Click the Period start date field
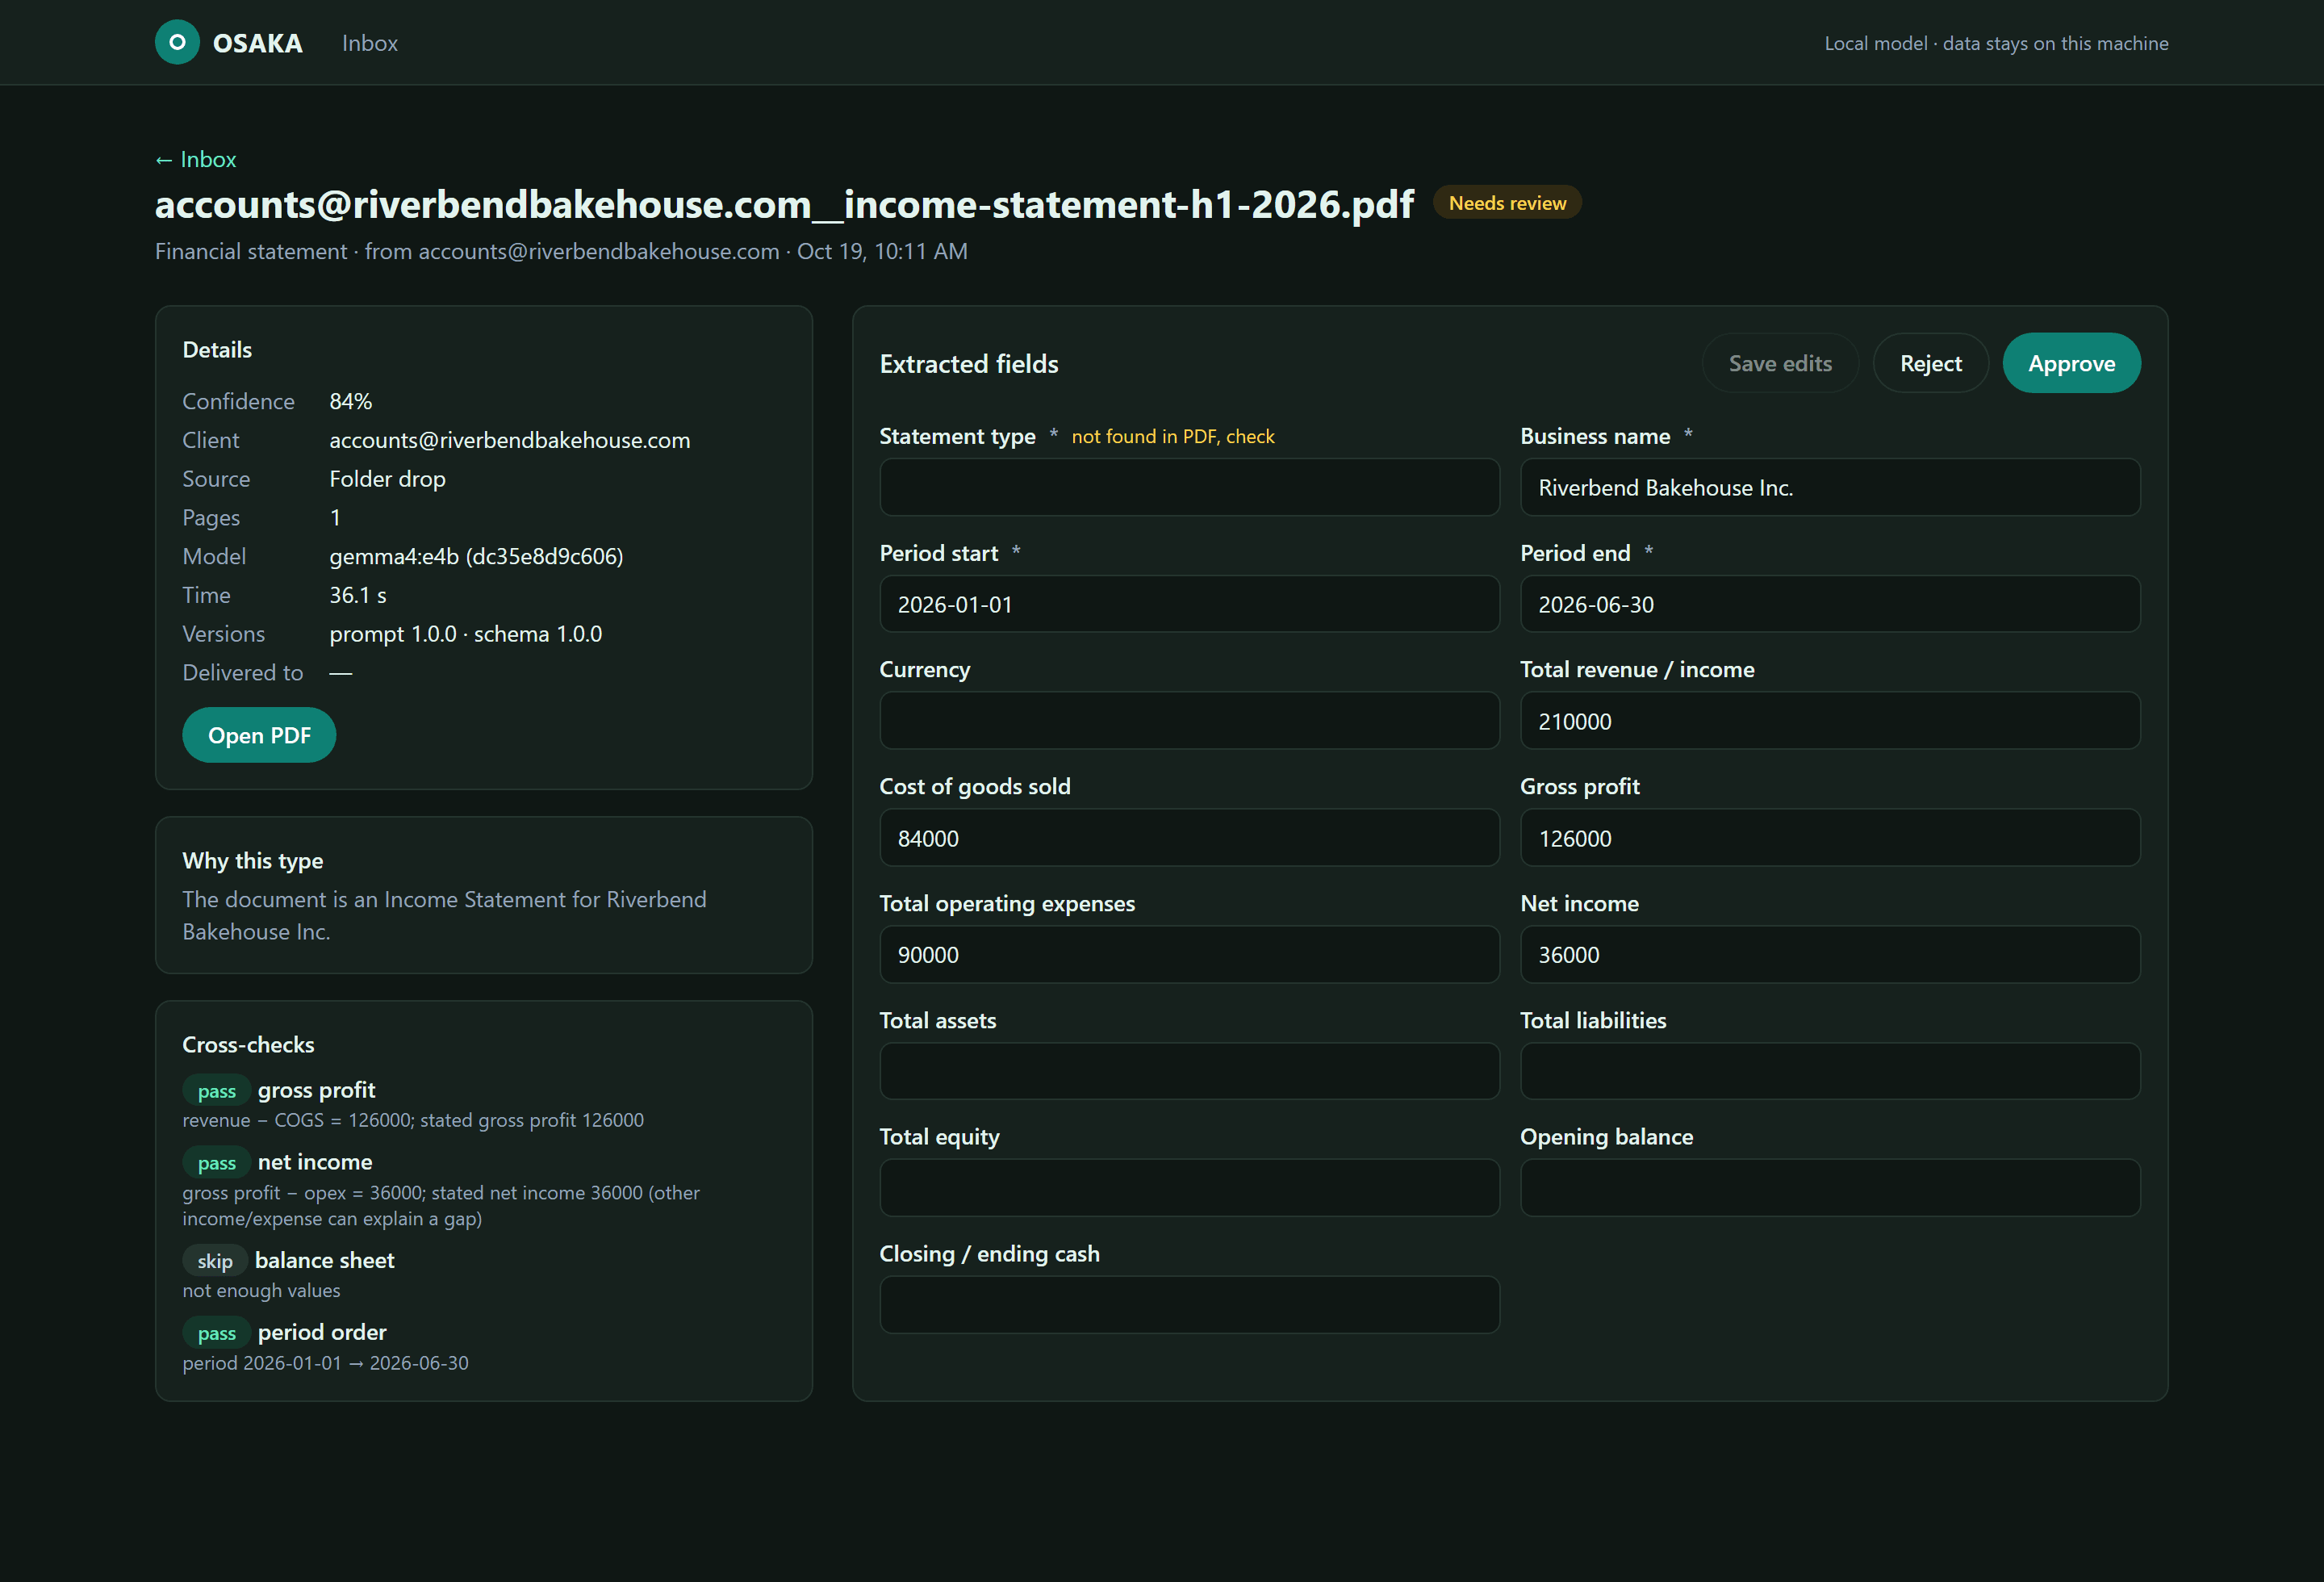The image size is (2324, 1582). click(x=1189, y=604)
